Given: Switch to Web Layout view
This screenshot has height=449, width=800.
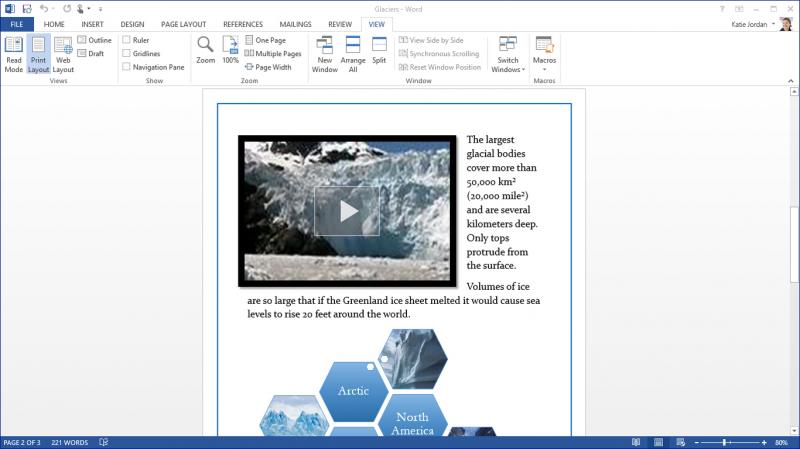Looking at the screenshot, I should coord(63,54).
